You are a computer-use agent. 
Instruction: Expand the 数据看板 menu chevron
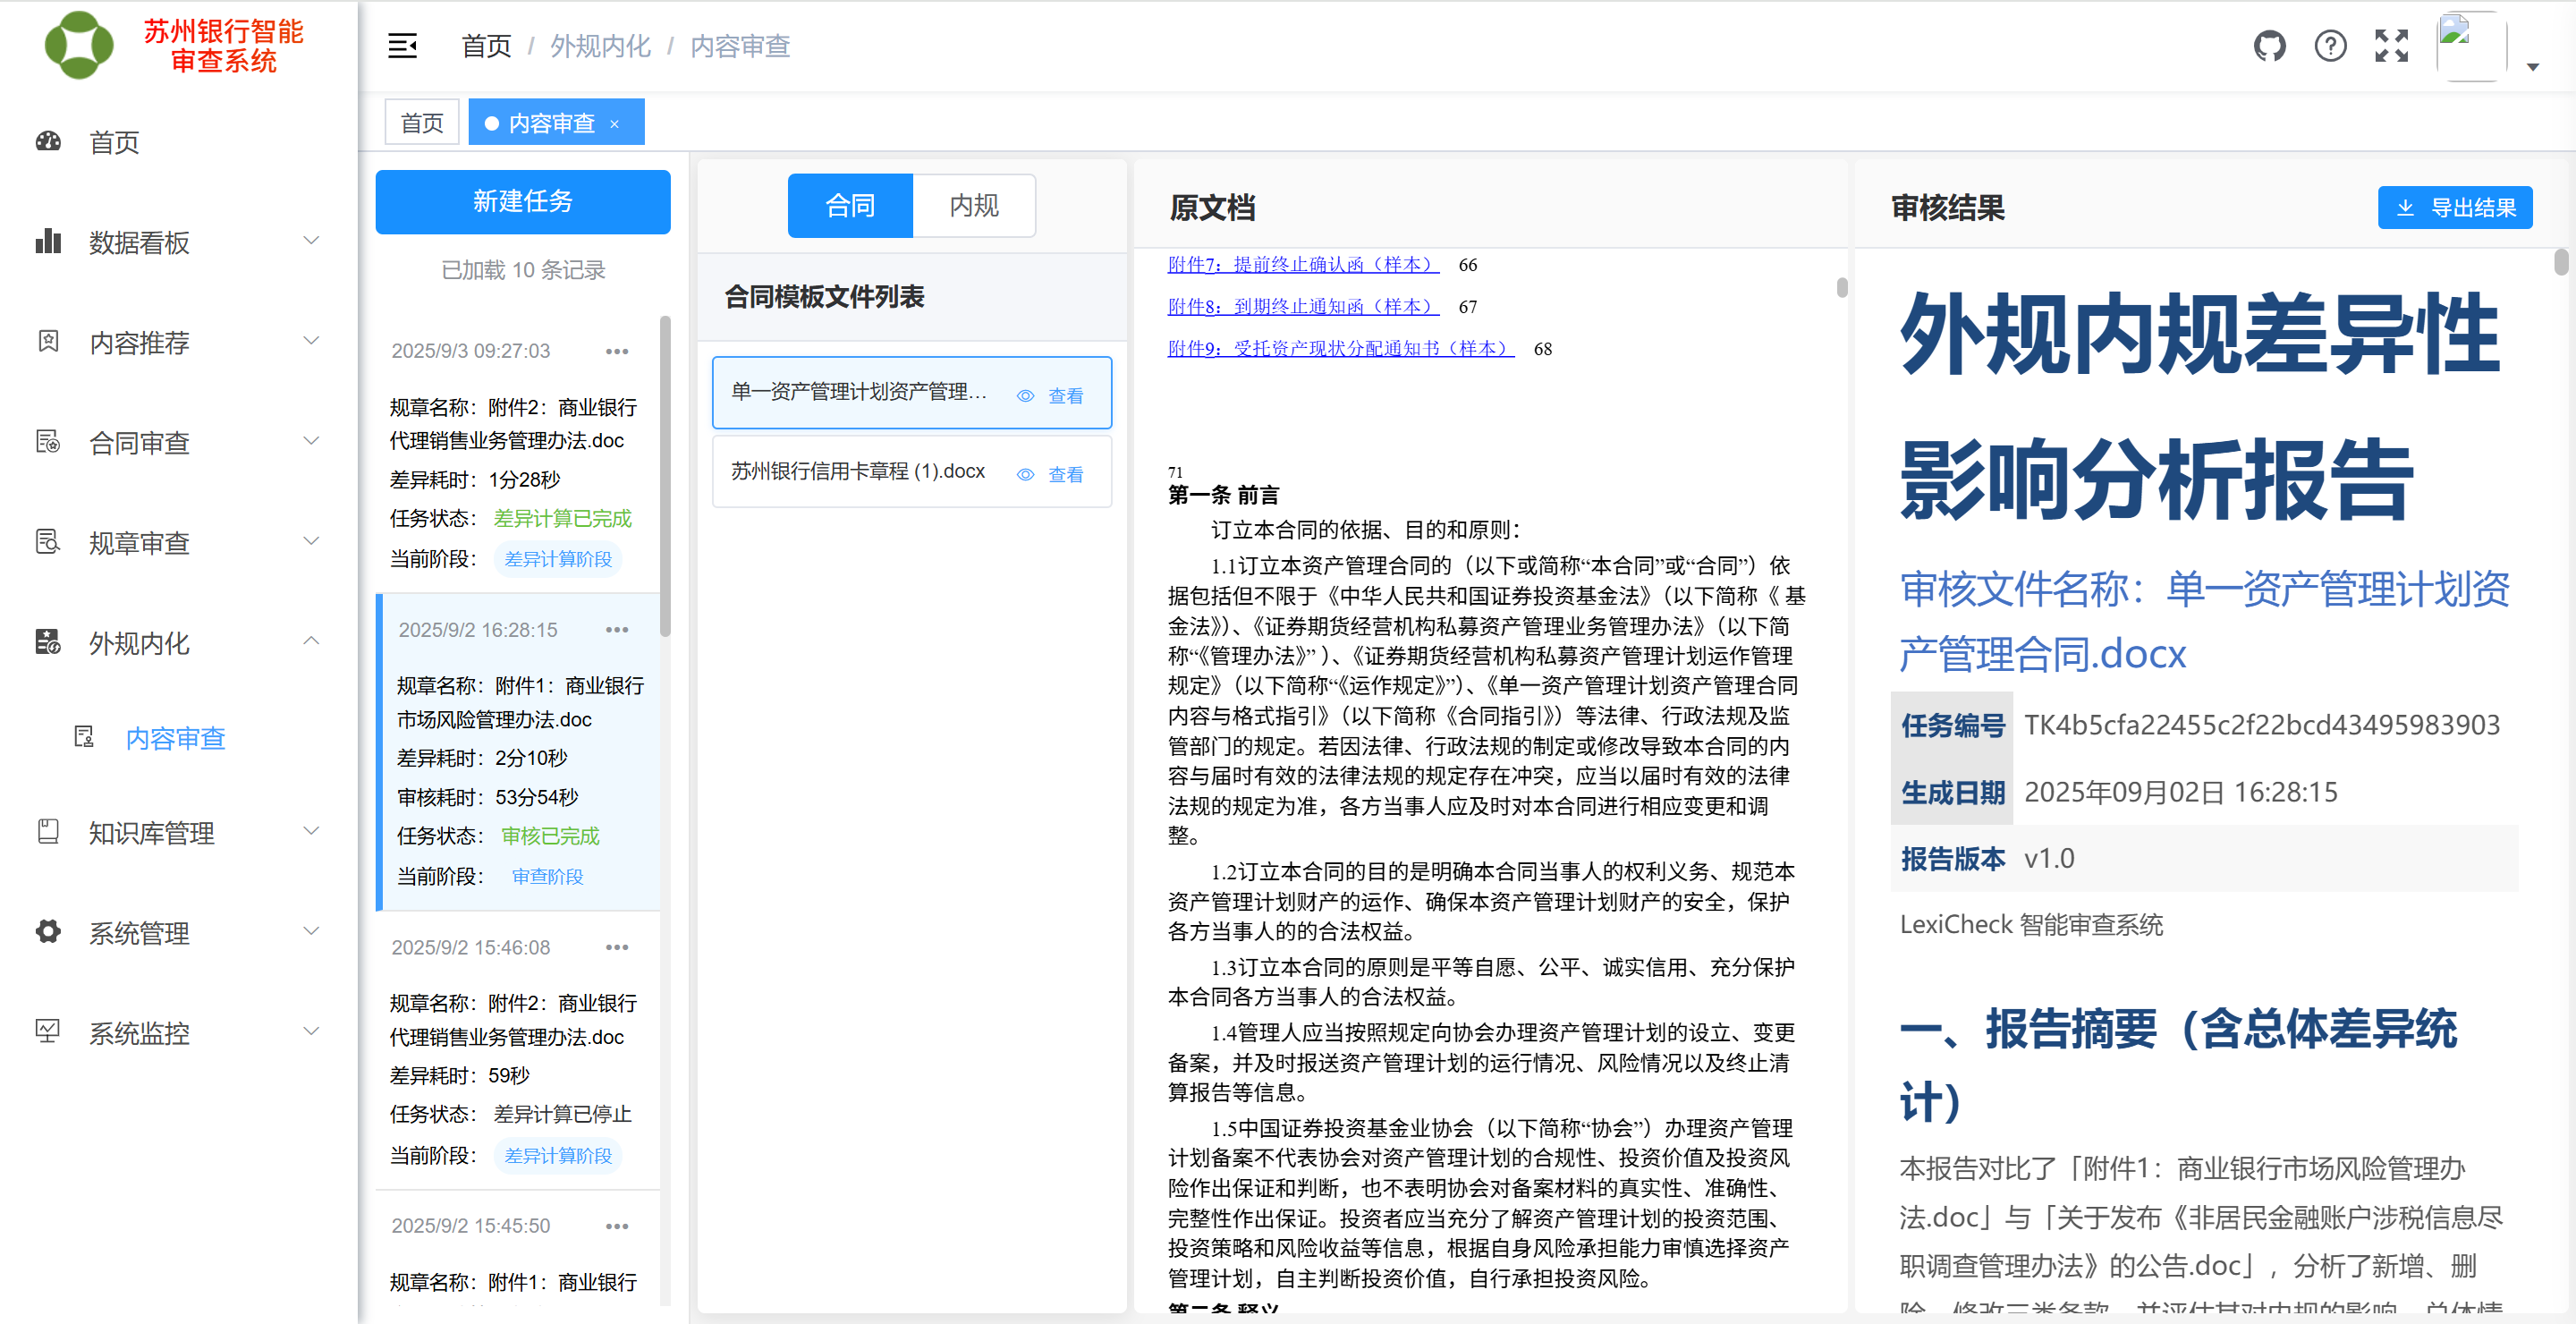tap(311, 240)
